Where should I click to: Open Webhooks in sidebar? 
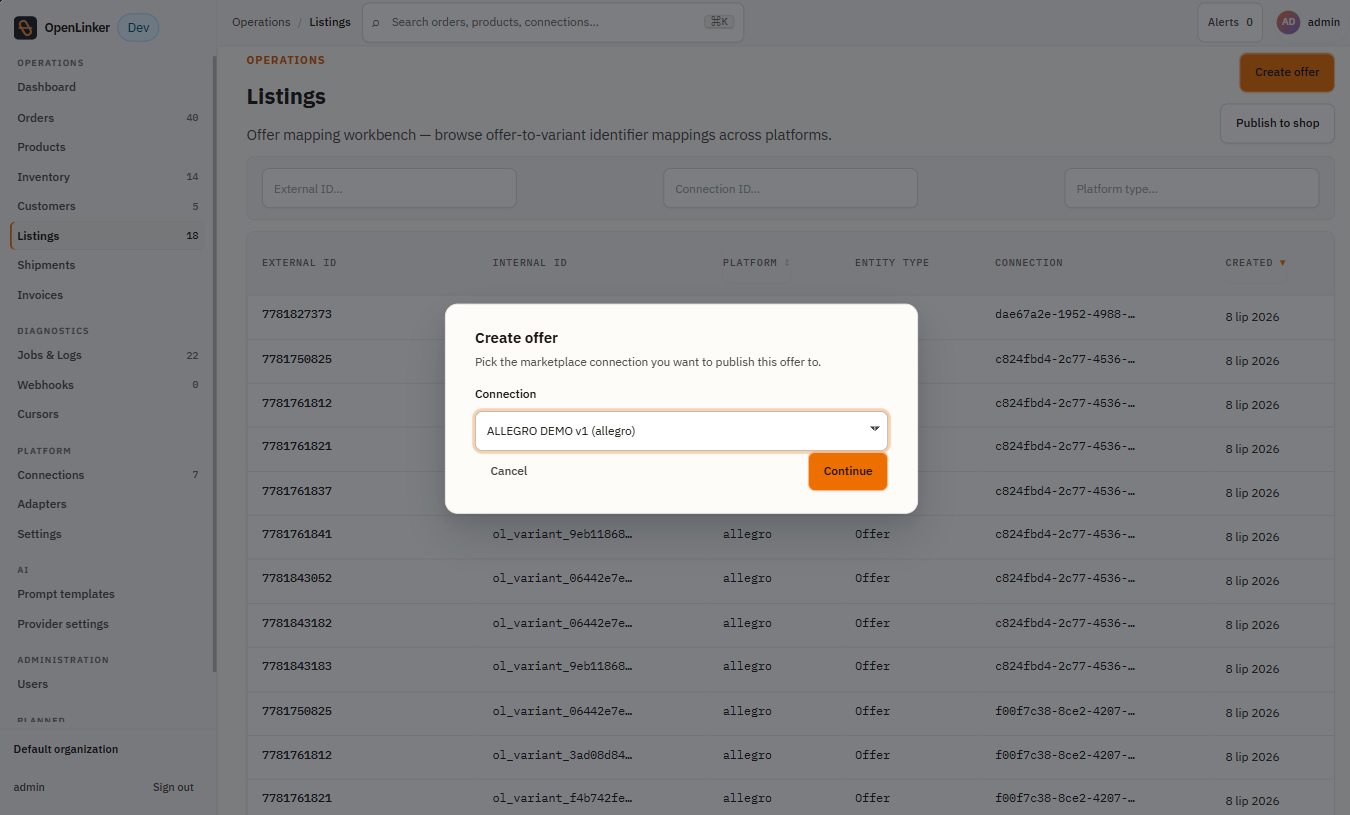pyautogui.click(x=108, y=385)
